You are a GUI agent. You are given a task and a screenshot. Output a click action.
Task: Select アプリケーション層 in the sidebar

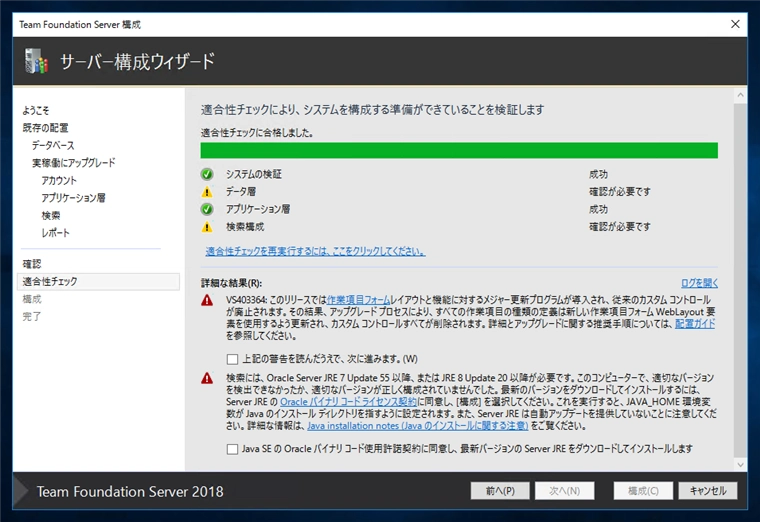73,198
